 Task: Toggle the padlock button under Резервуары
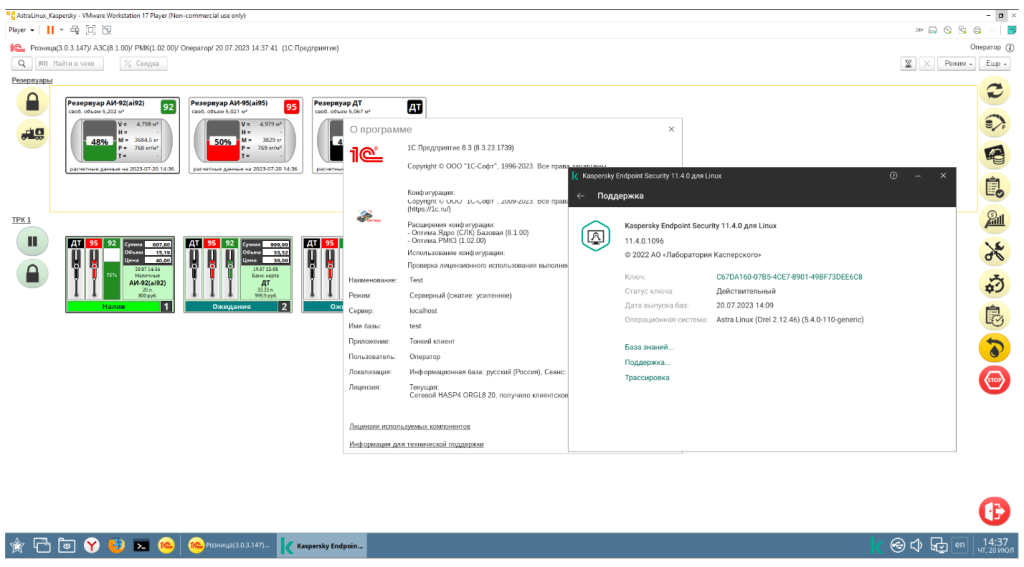[32, 102]
